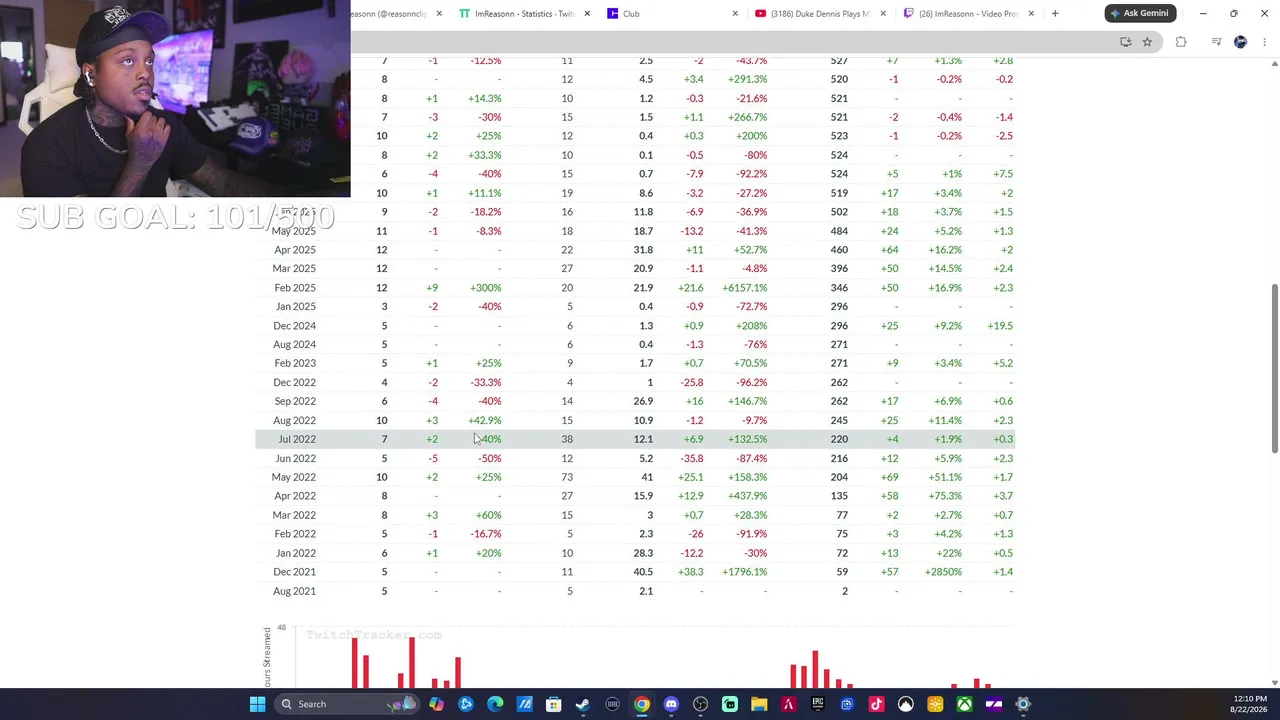Open Chrome's media controls icon

[x=1216, y=42]
